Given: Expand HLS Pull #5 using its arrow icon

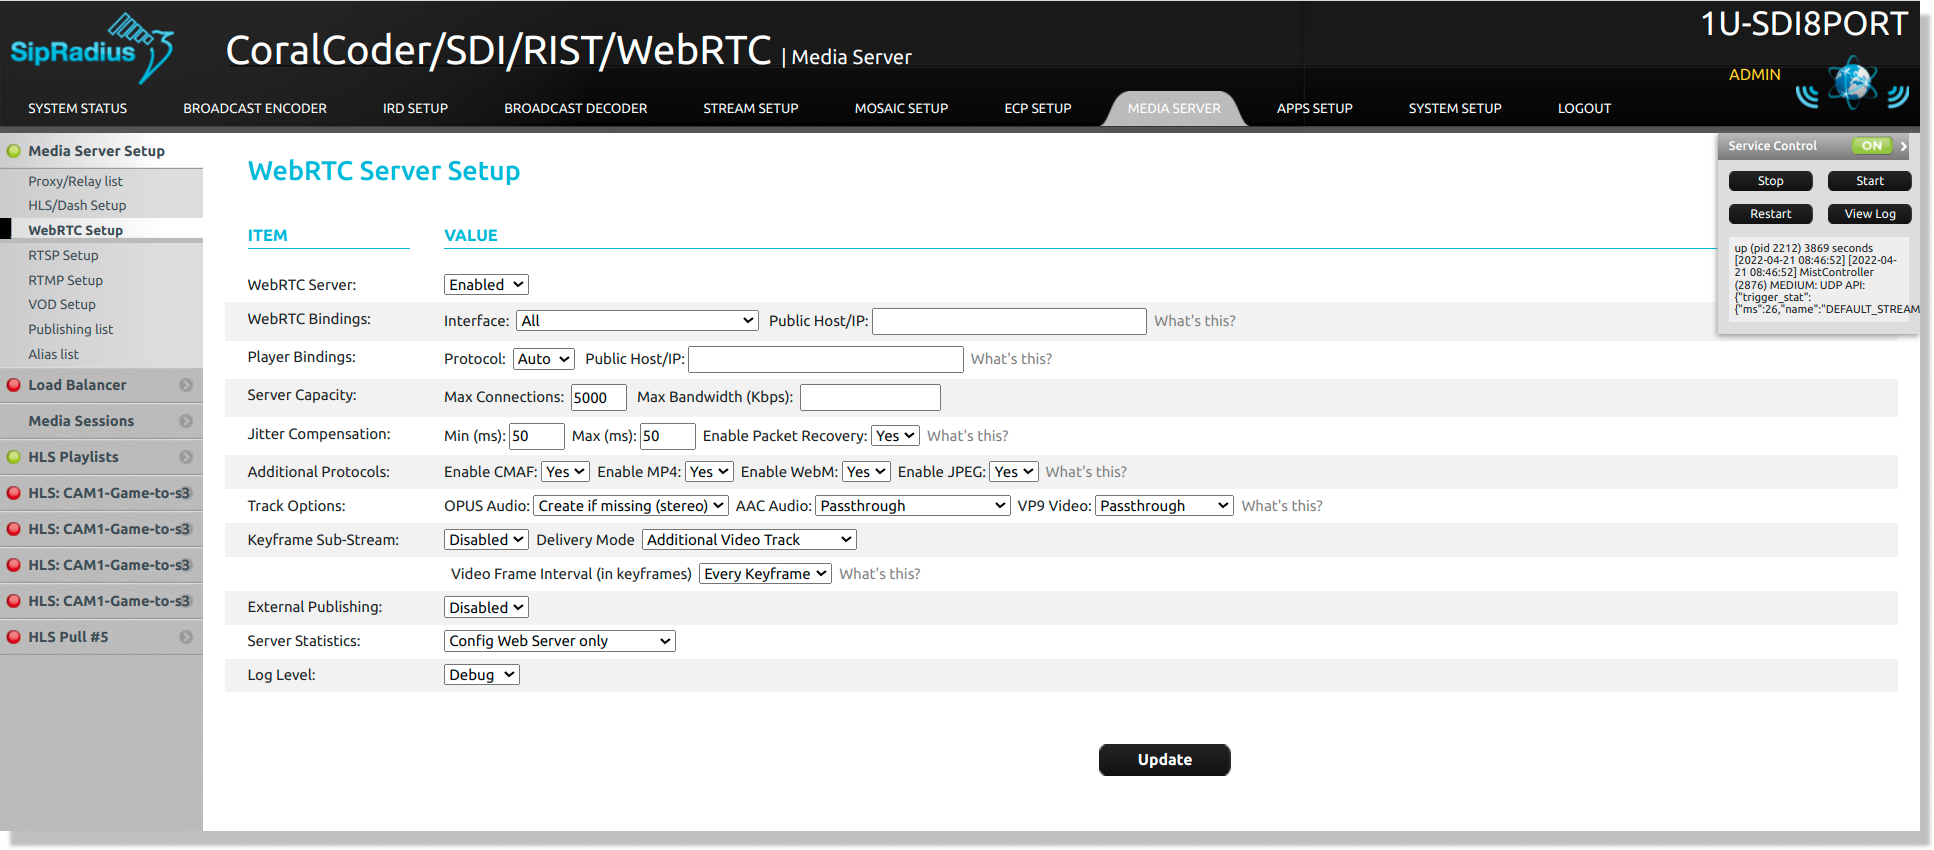Looking at the screenshot, I should 186,637.
